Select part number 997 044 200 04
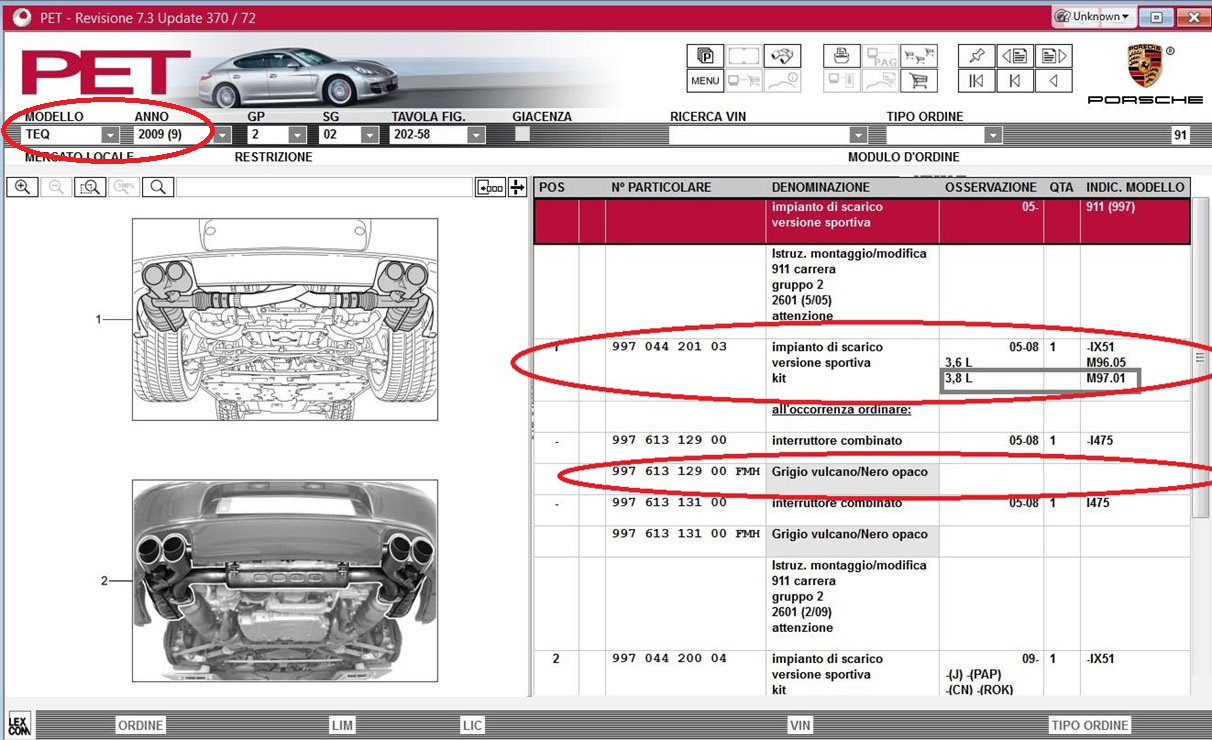Screen dimensions: 1212x740 670,658
